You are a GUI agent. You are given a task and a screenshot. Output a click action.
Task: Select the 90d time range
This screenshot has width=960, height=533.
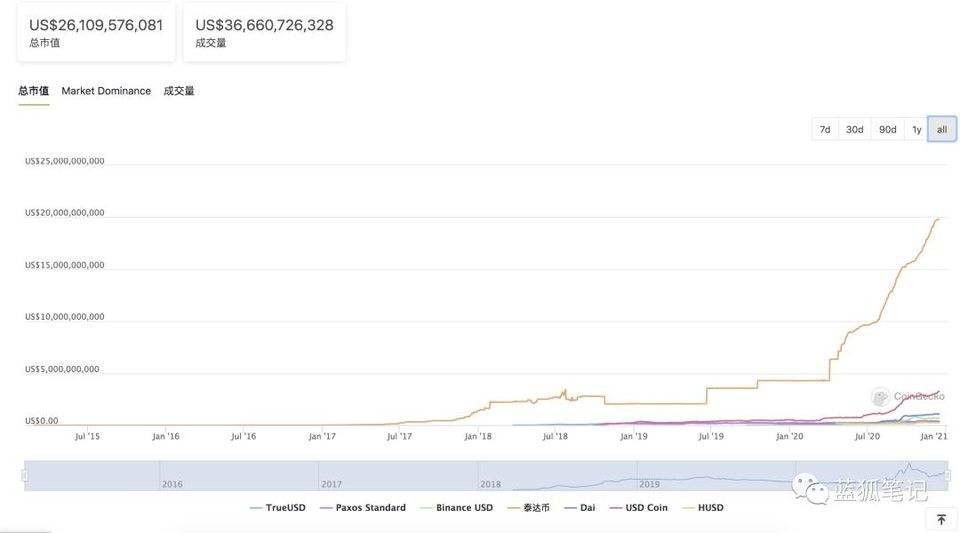tap(887, 129)
